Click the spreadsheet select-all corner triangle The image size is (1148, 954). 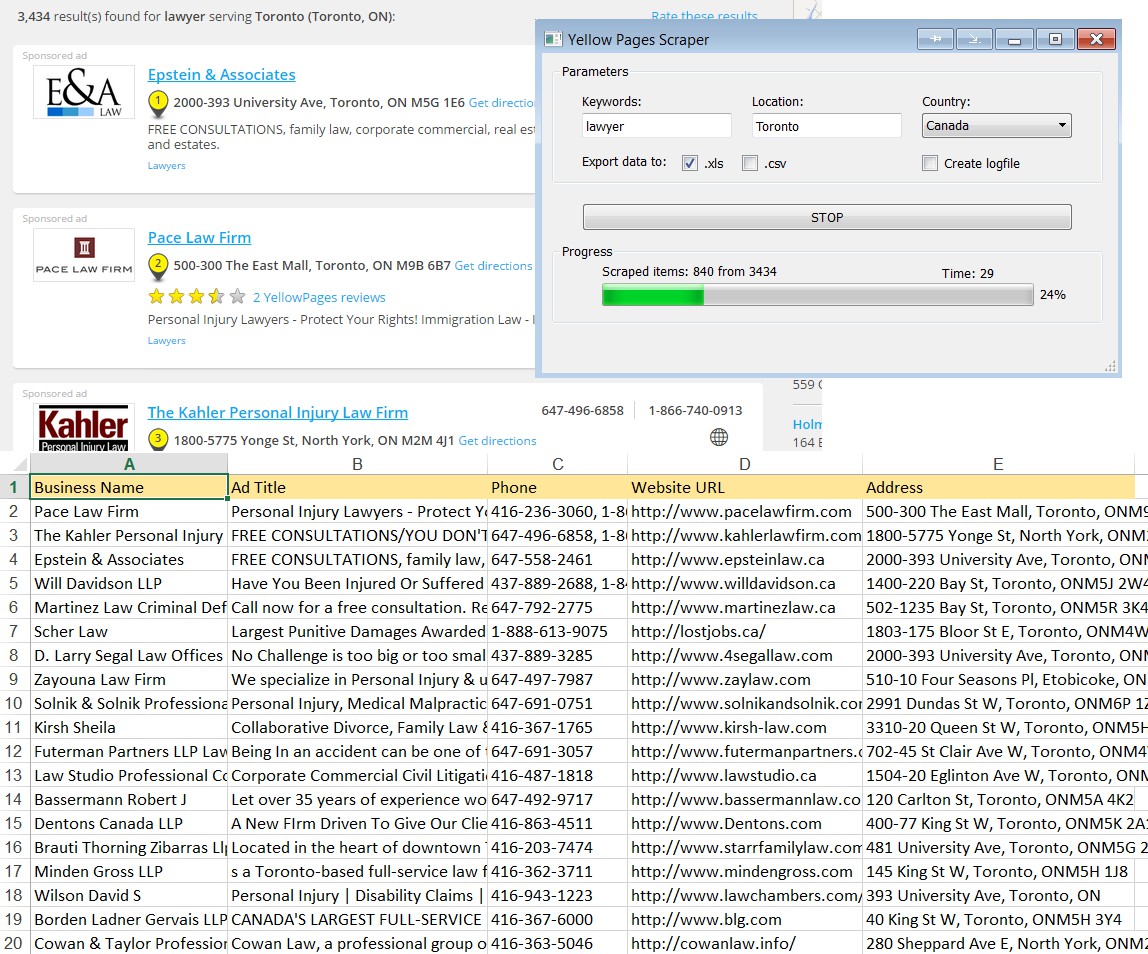click(x=20, y=464)
